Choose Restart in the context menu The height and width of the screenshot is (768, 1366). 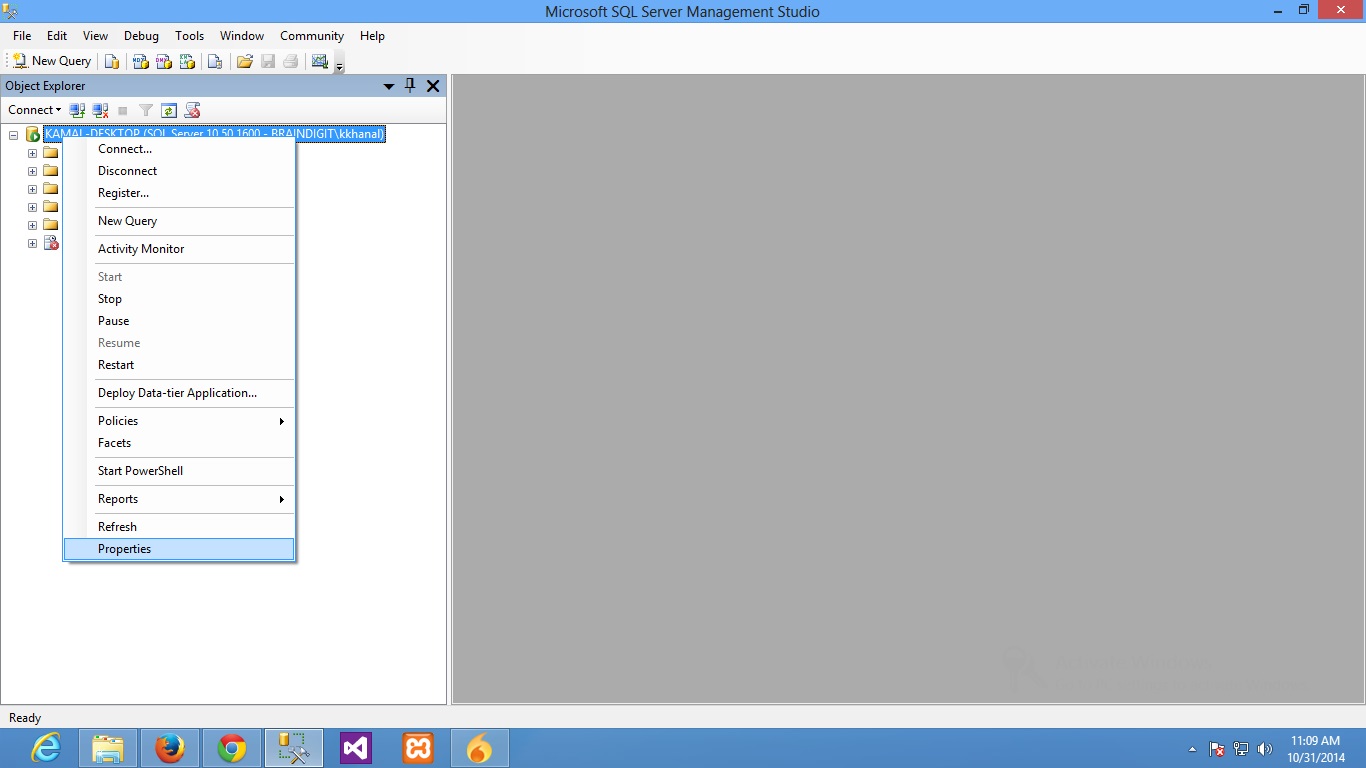[179, 365]
